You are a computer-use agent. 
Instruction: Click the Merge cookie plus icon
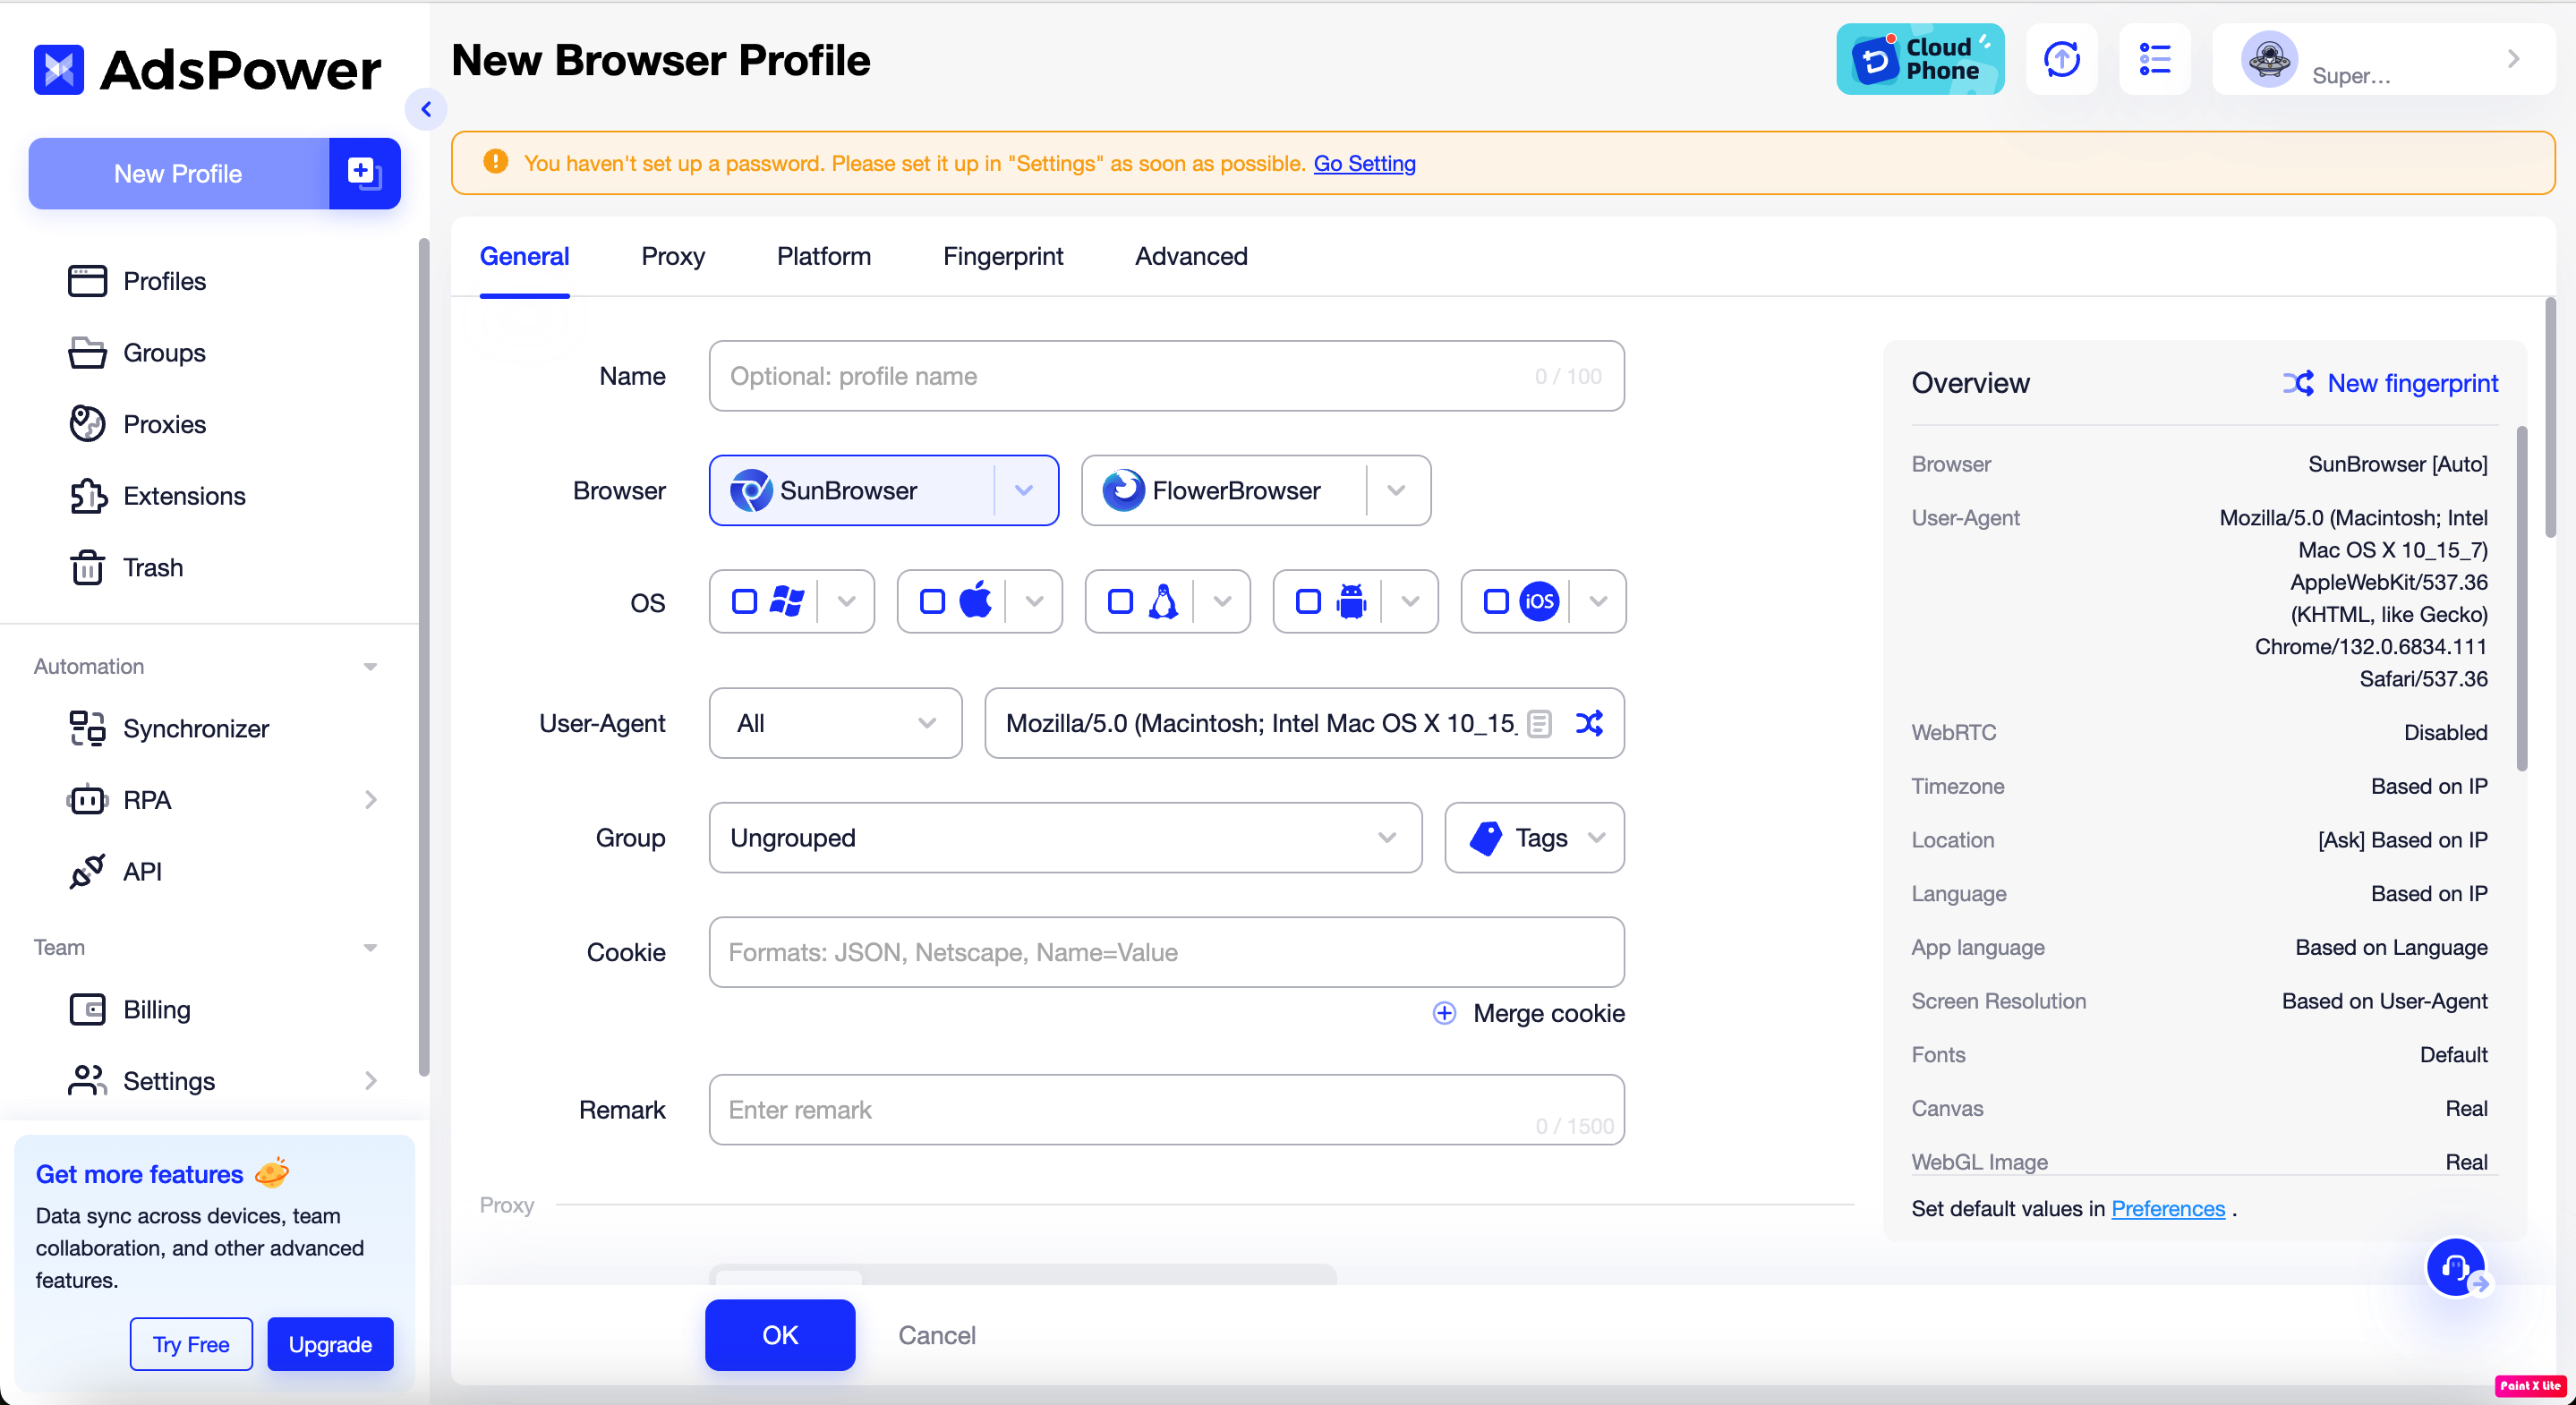(x=1444, y=1013)
